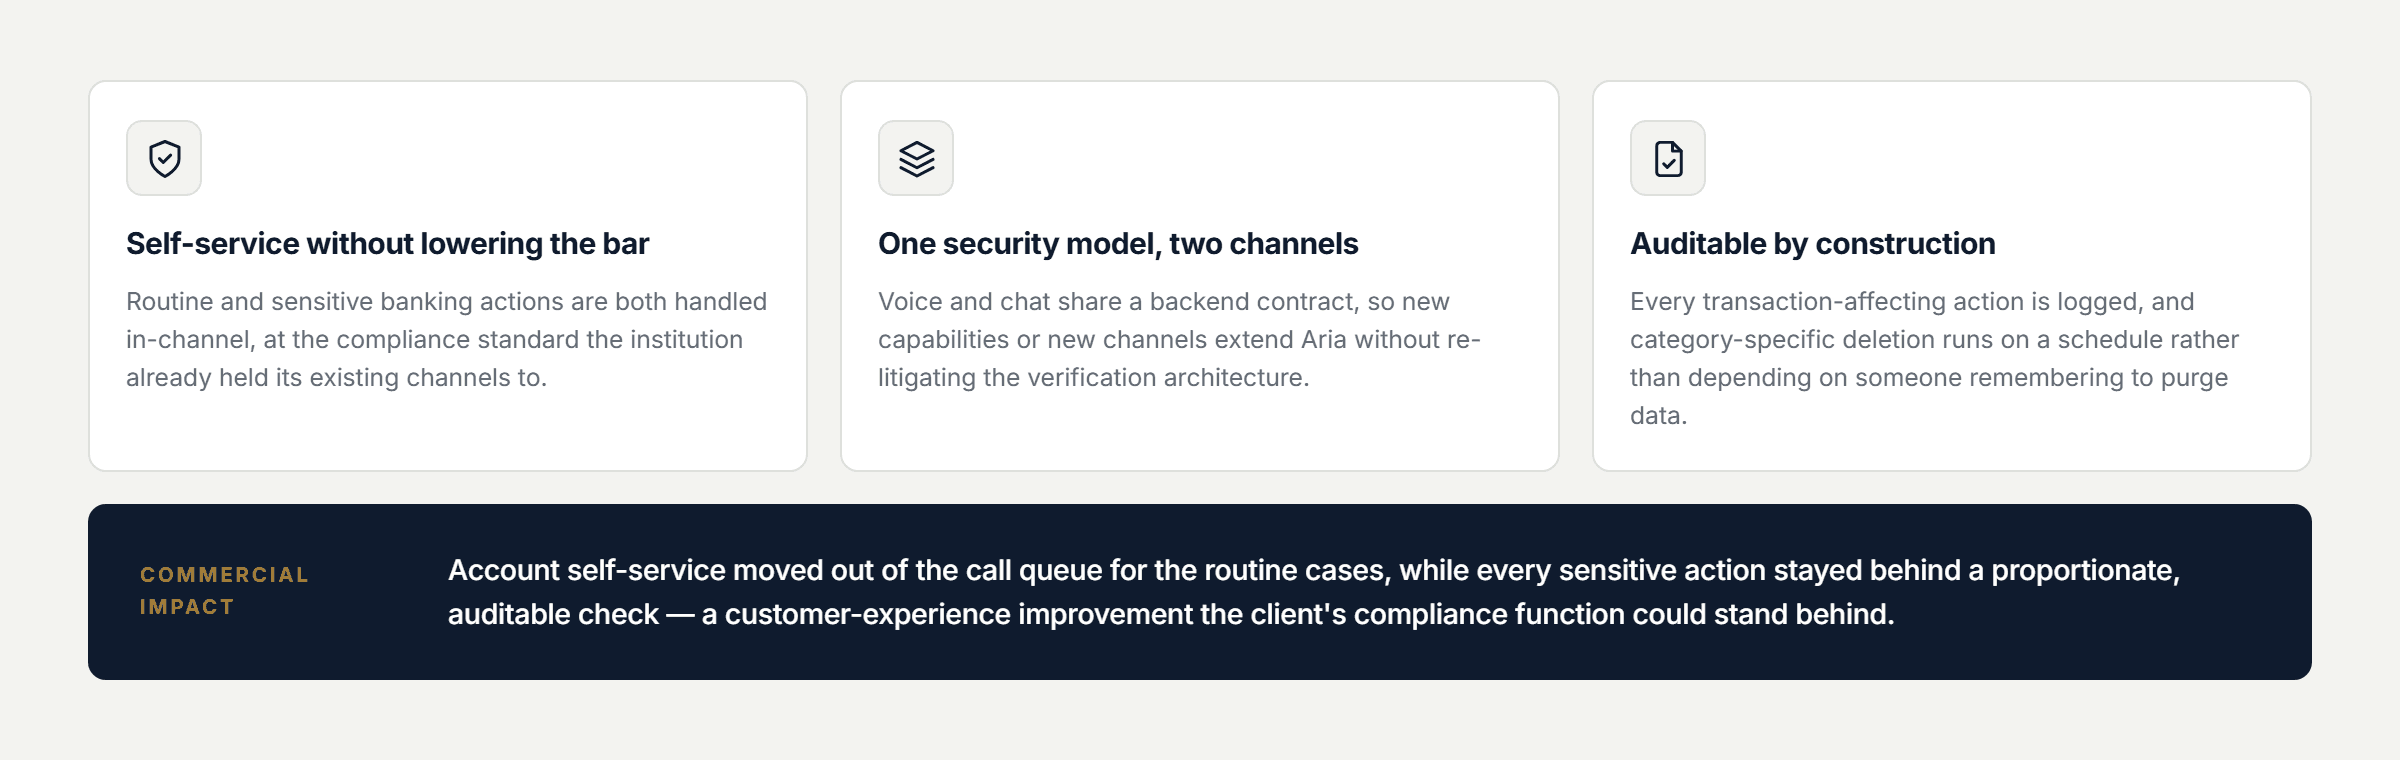Select heading 'Auditable by construction'
The width and height of the screenshot is (2400, 760).
click(x=1812, y=243)
